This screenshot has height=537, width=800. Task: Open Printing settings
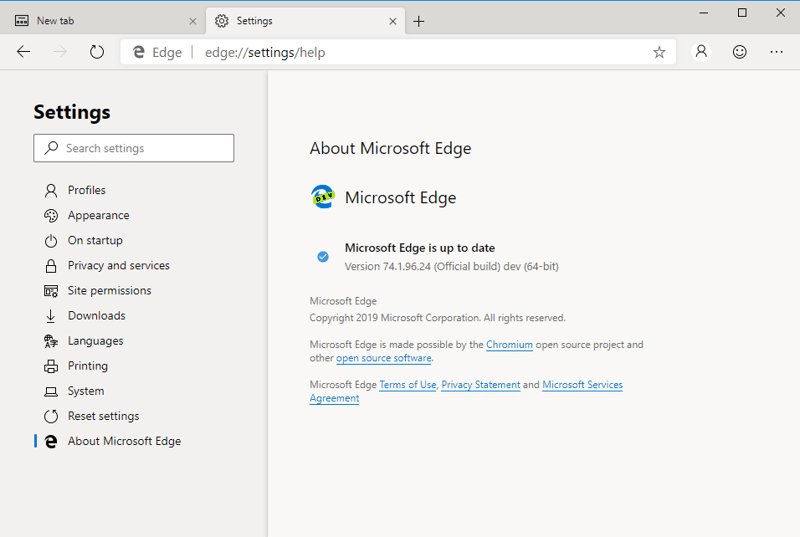point(88,366)
